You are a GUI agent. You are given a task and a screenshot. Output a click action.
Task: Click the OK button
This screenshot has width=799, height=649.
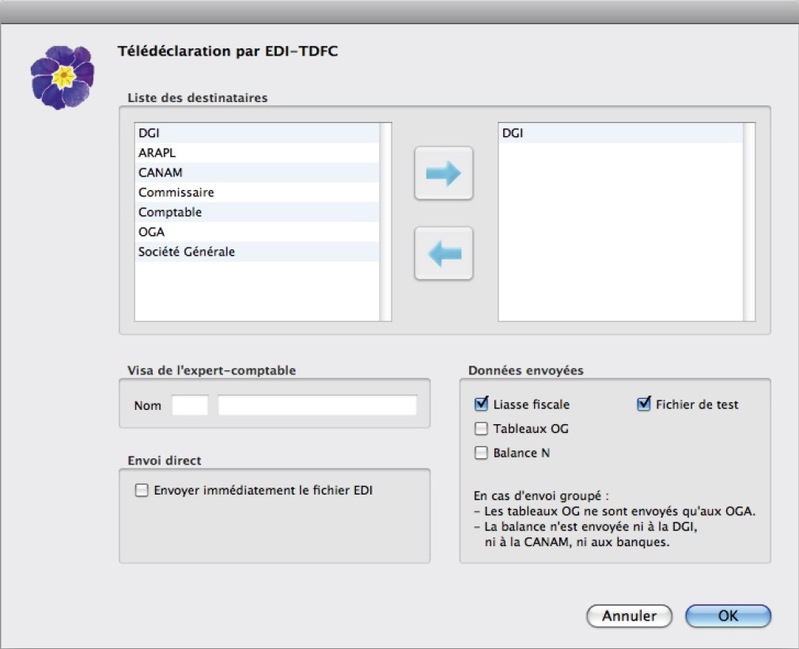[x=728, y=616]
